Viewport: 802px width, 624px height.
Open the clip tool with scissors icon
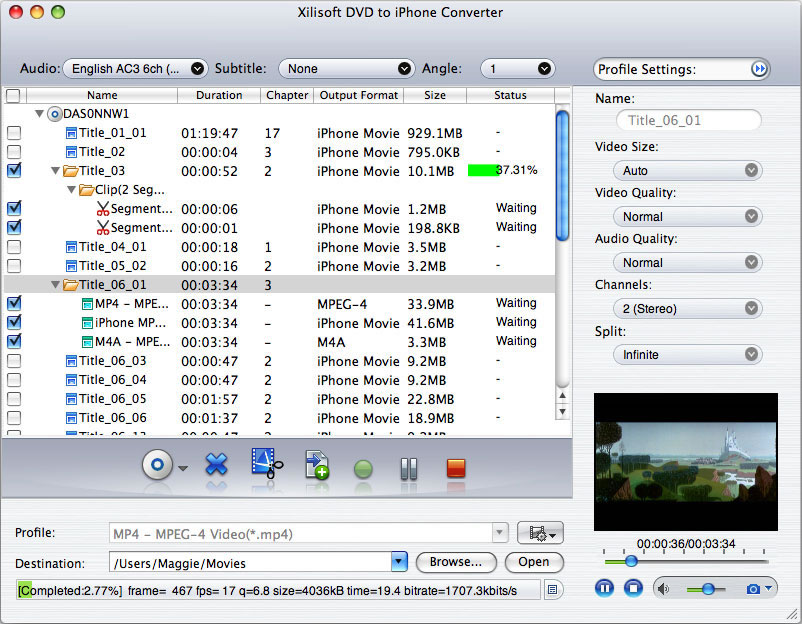click(266, 466)
